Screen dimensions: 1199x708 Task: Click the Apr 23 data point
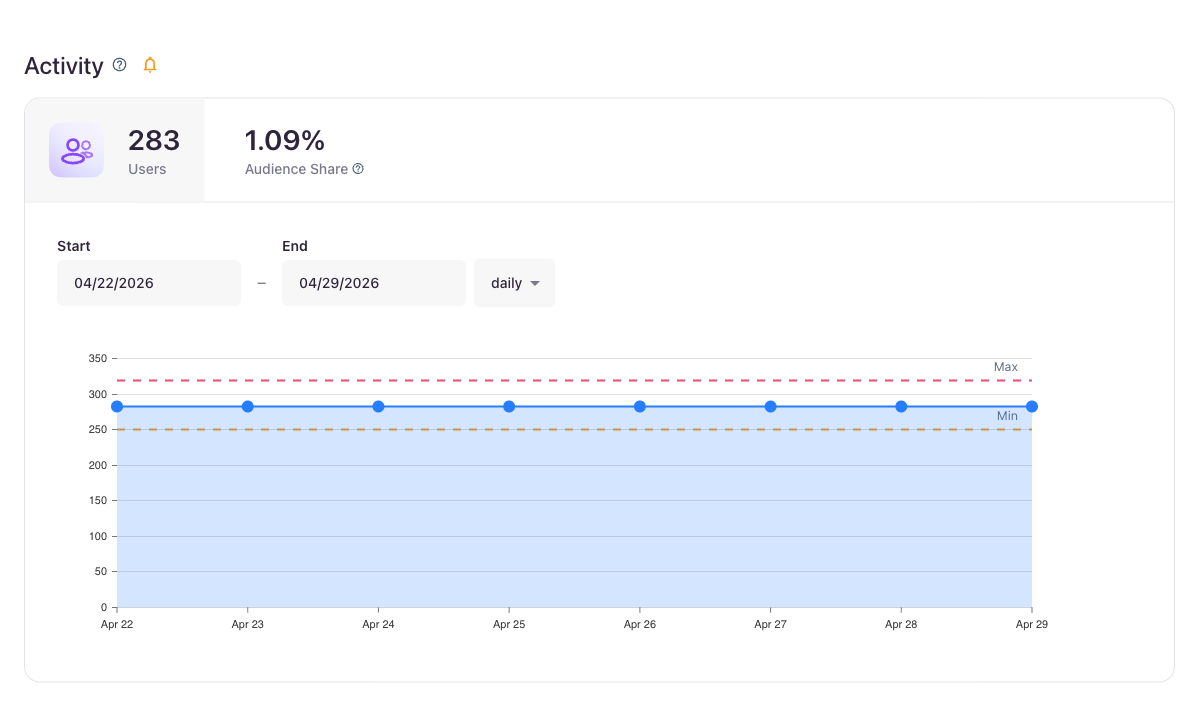(248, 407)
